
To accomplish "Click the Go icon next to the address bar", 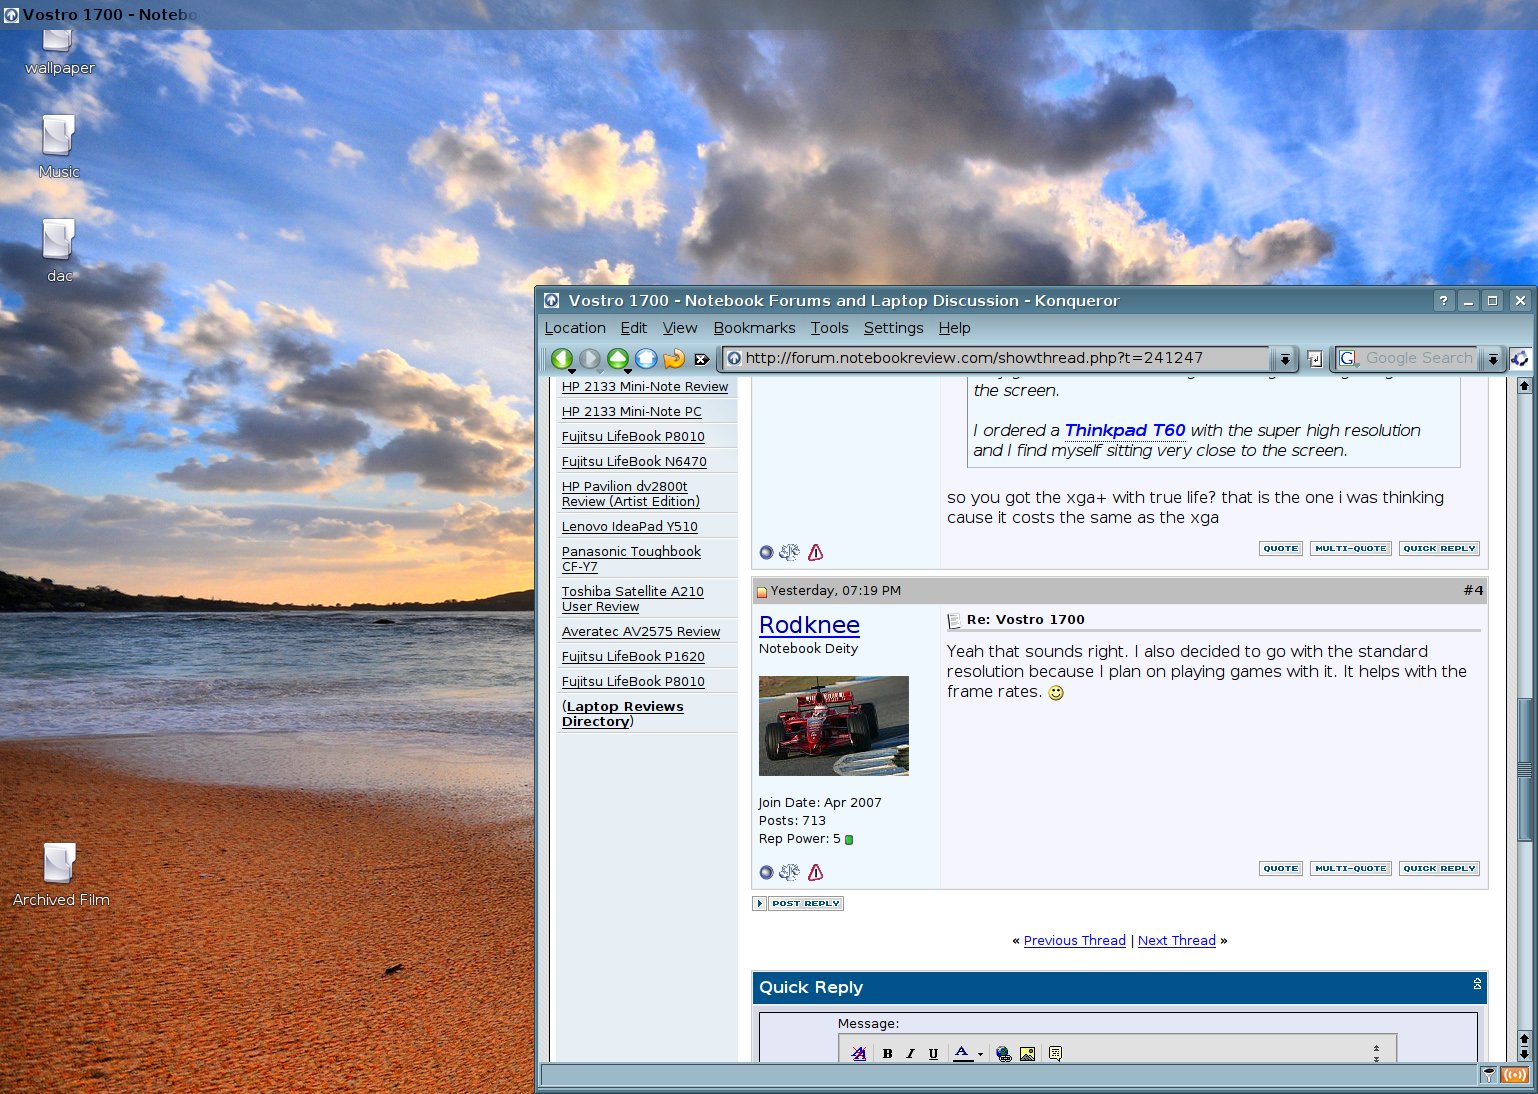I will coord(1315,359).
